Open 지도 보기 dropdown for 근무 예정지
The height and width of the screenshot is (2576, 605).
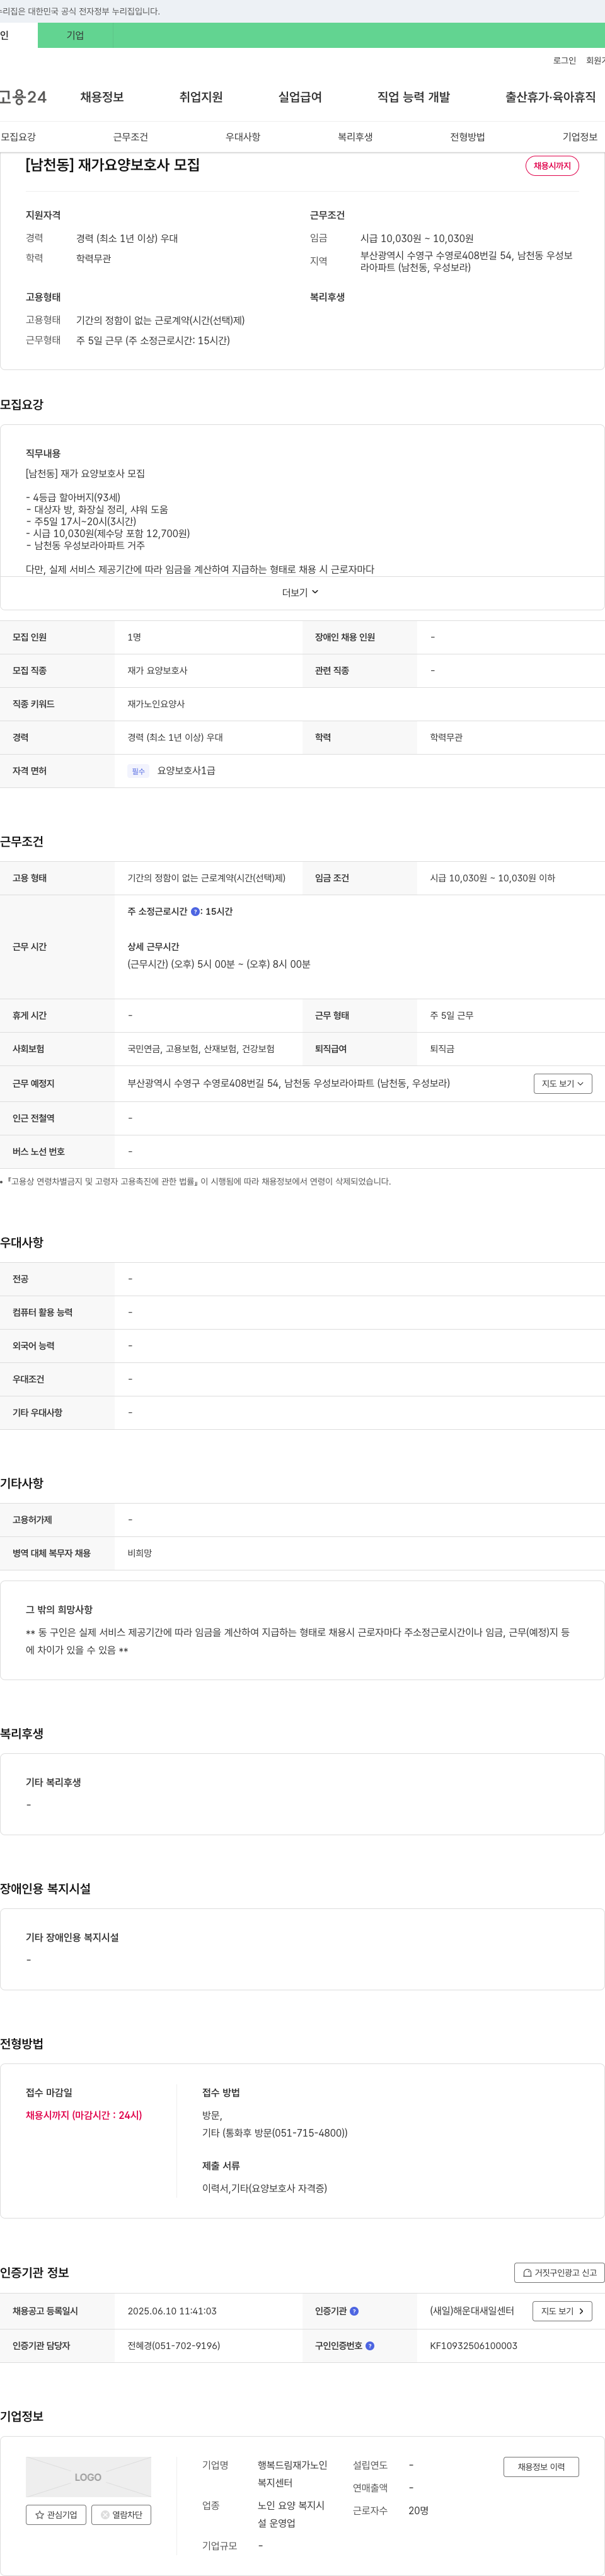[x=562, y=1083]
